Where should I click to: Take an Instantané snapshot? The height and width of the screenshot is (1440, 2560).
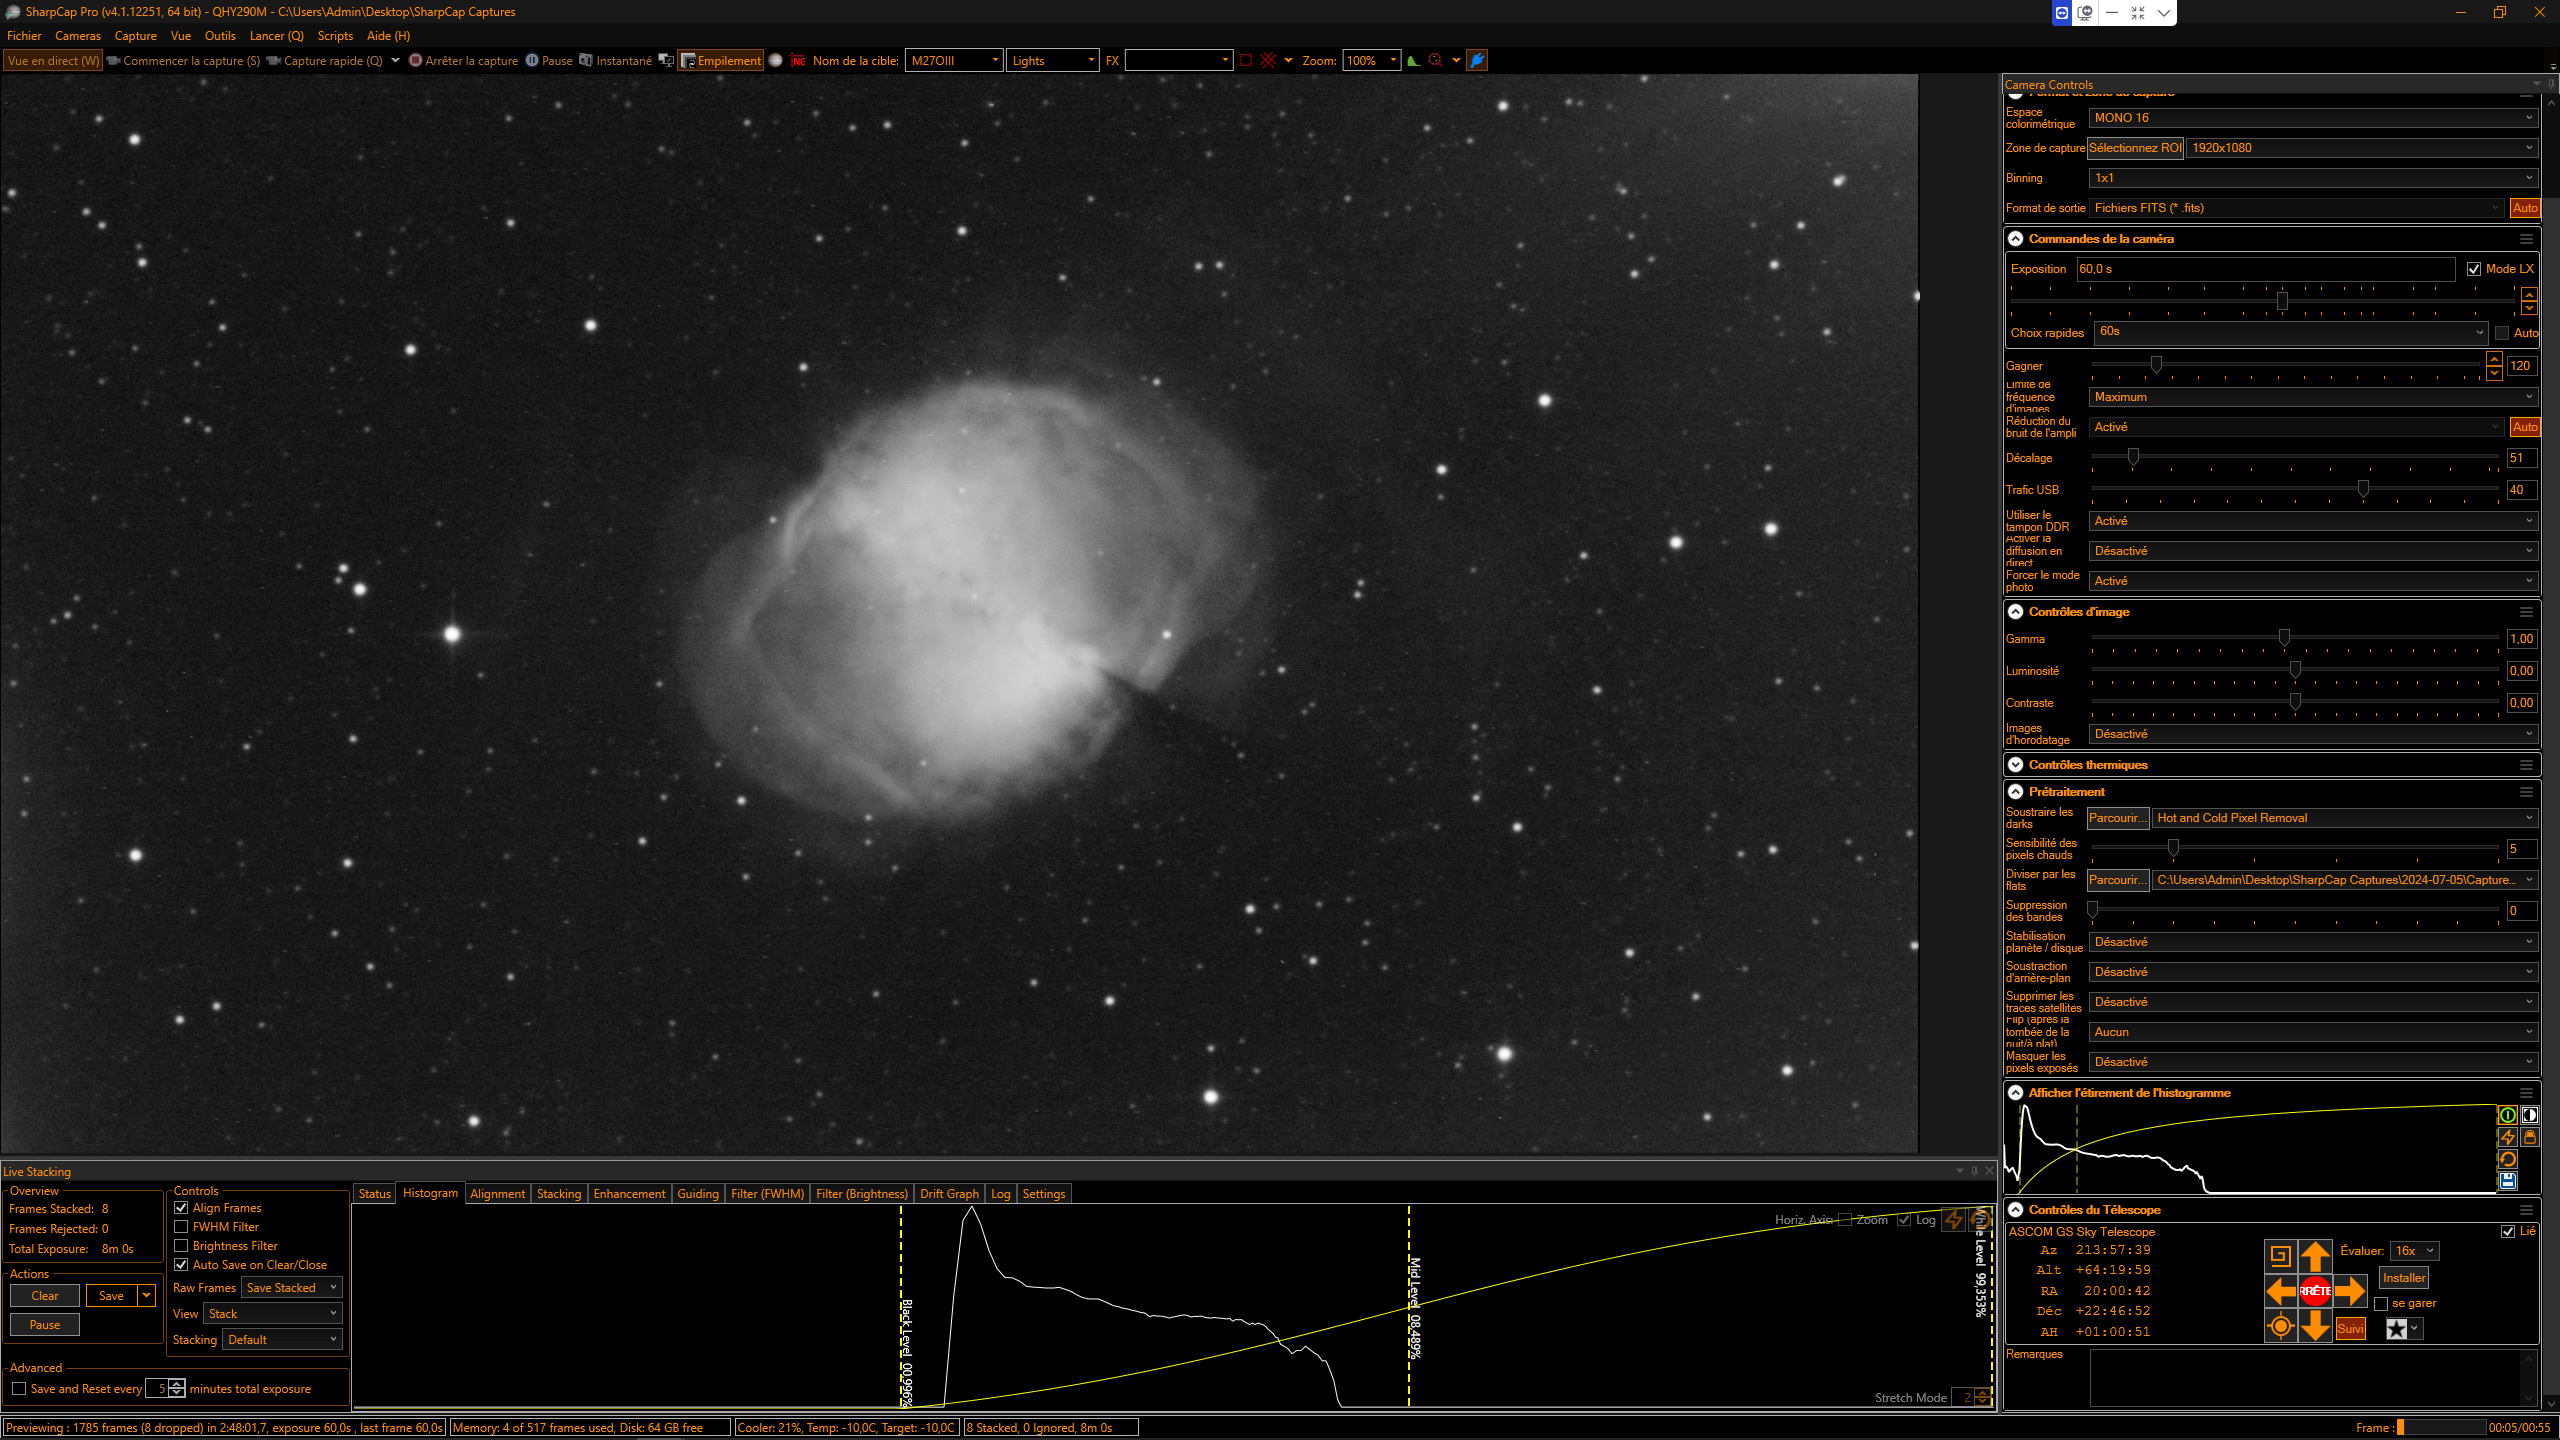(615, 61)
